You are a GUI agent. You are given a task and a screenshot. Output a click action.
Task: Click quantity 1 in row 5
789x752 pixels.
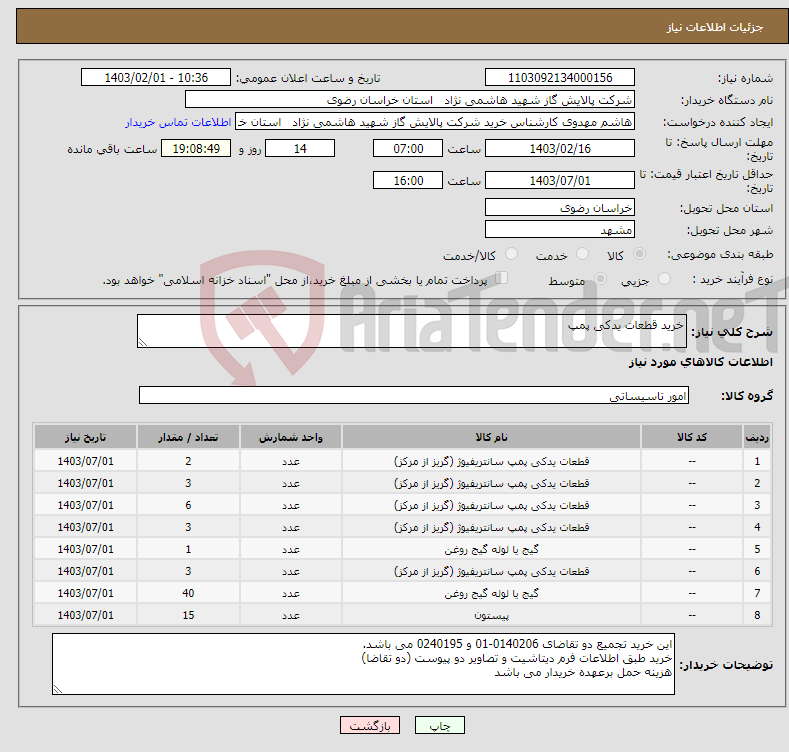coord(188,549)
